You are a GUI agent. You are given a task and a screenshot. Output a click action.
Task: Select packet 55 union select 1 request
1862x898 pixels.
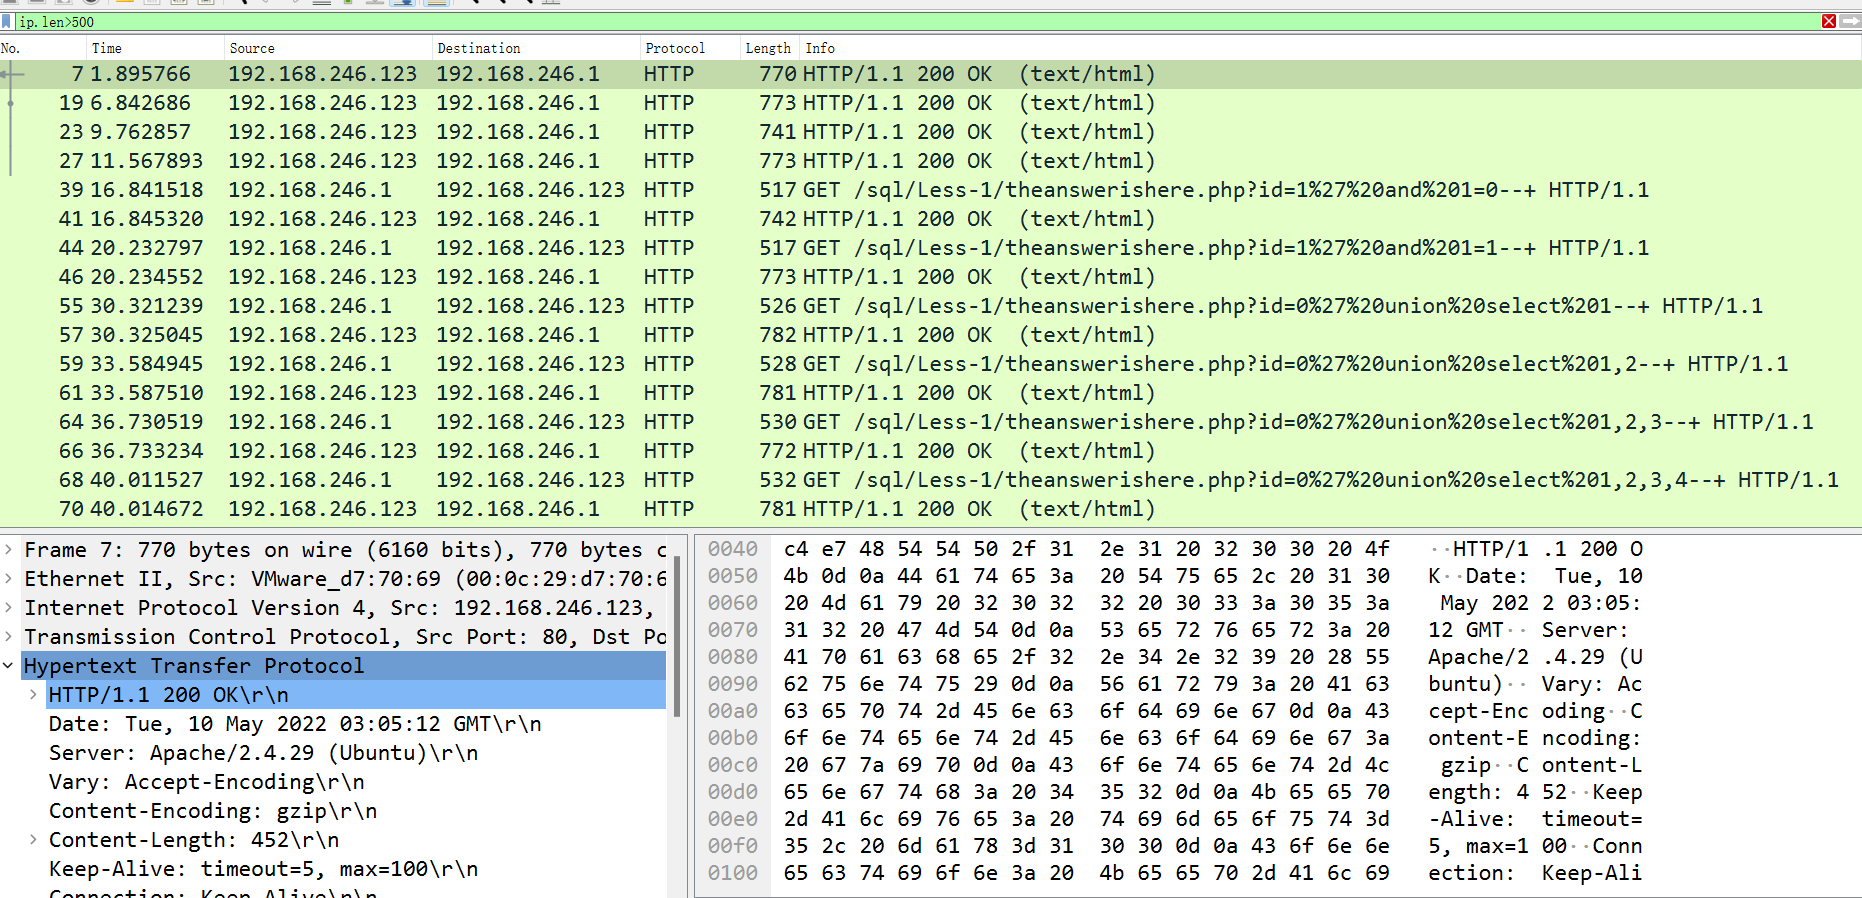pos(931,306)
